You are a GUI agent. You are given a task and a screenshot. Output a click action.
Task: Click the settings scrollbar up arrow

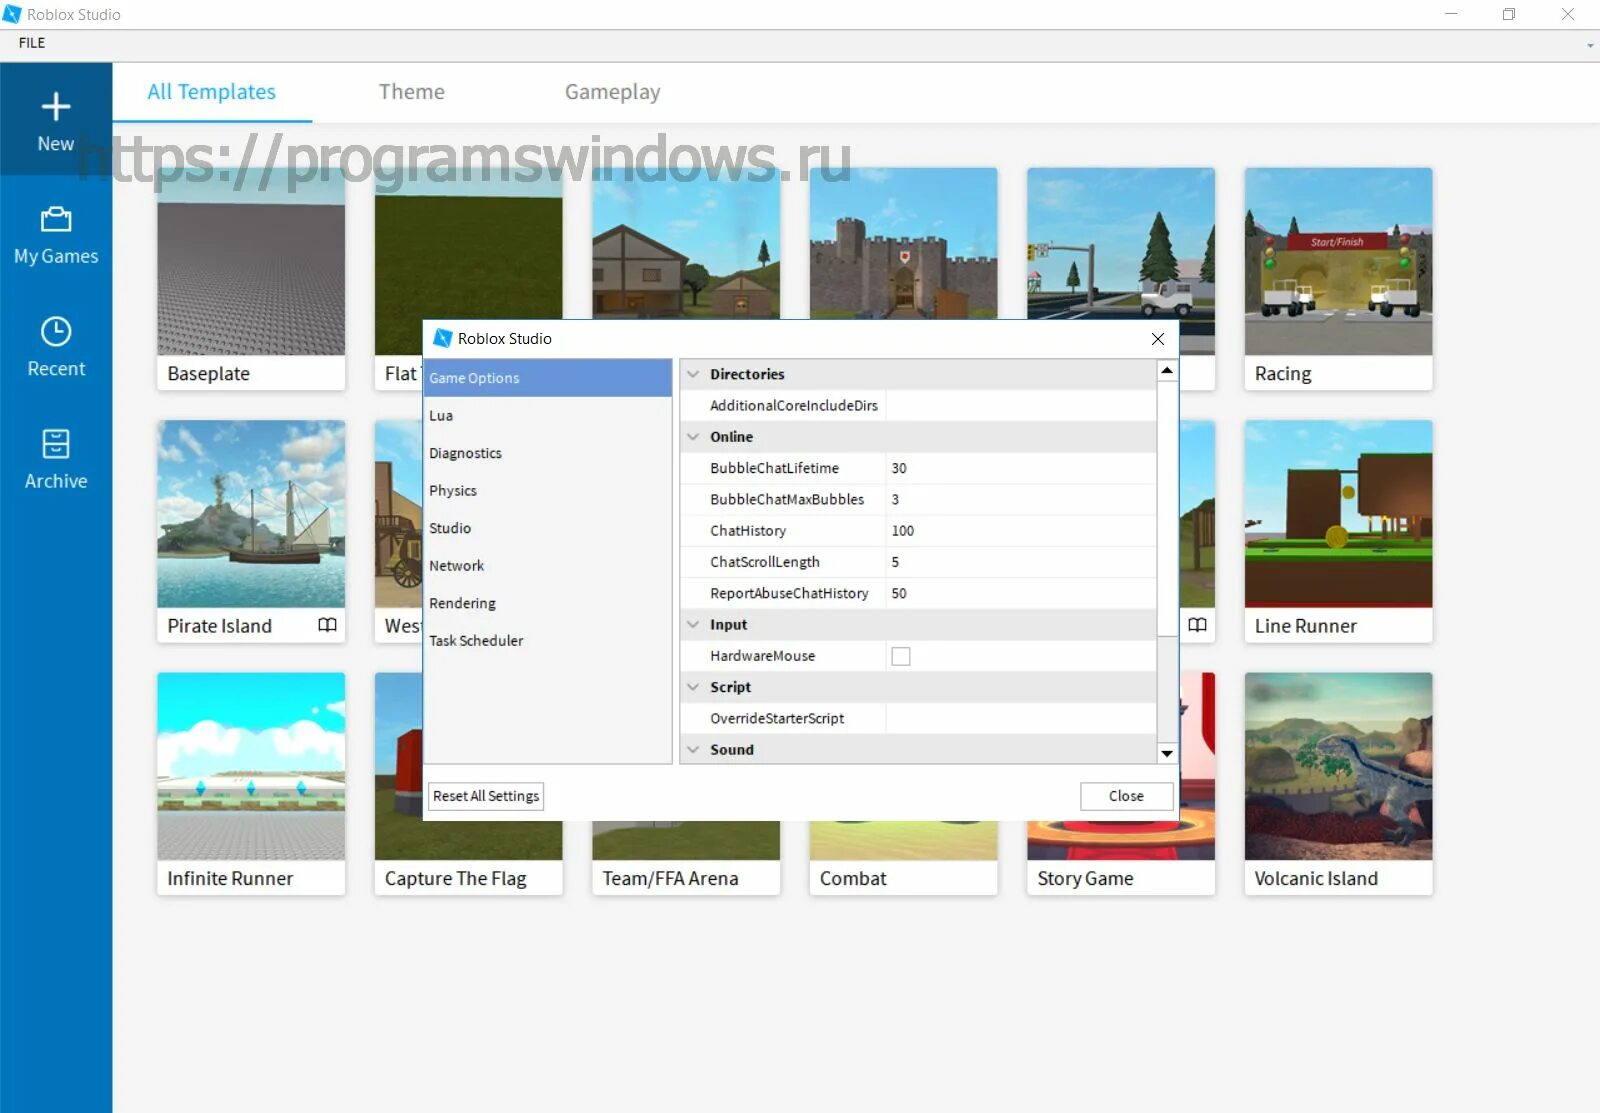(x=1167, y=371)
